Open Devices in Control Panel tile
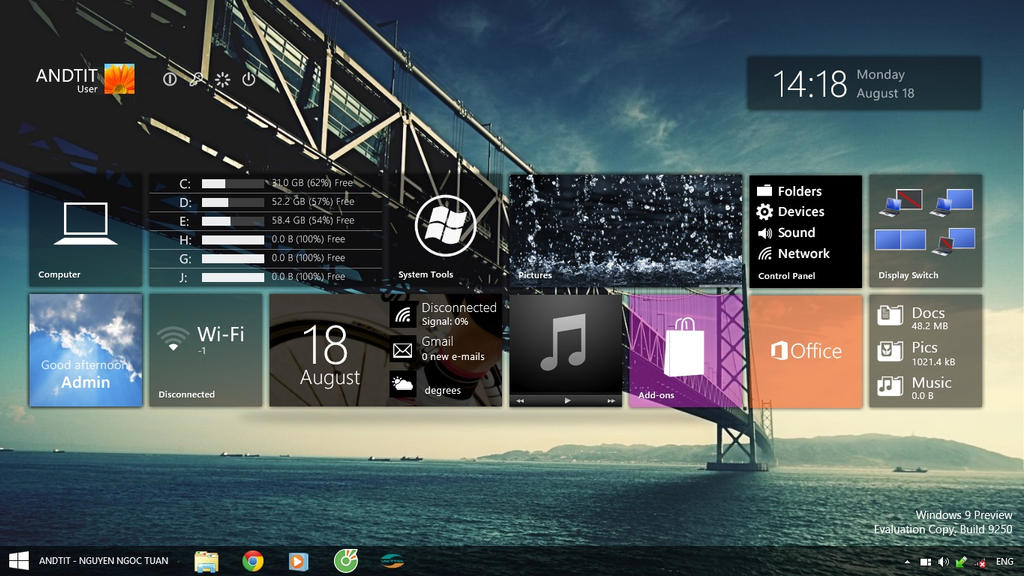 790,212
